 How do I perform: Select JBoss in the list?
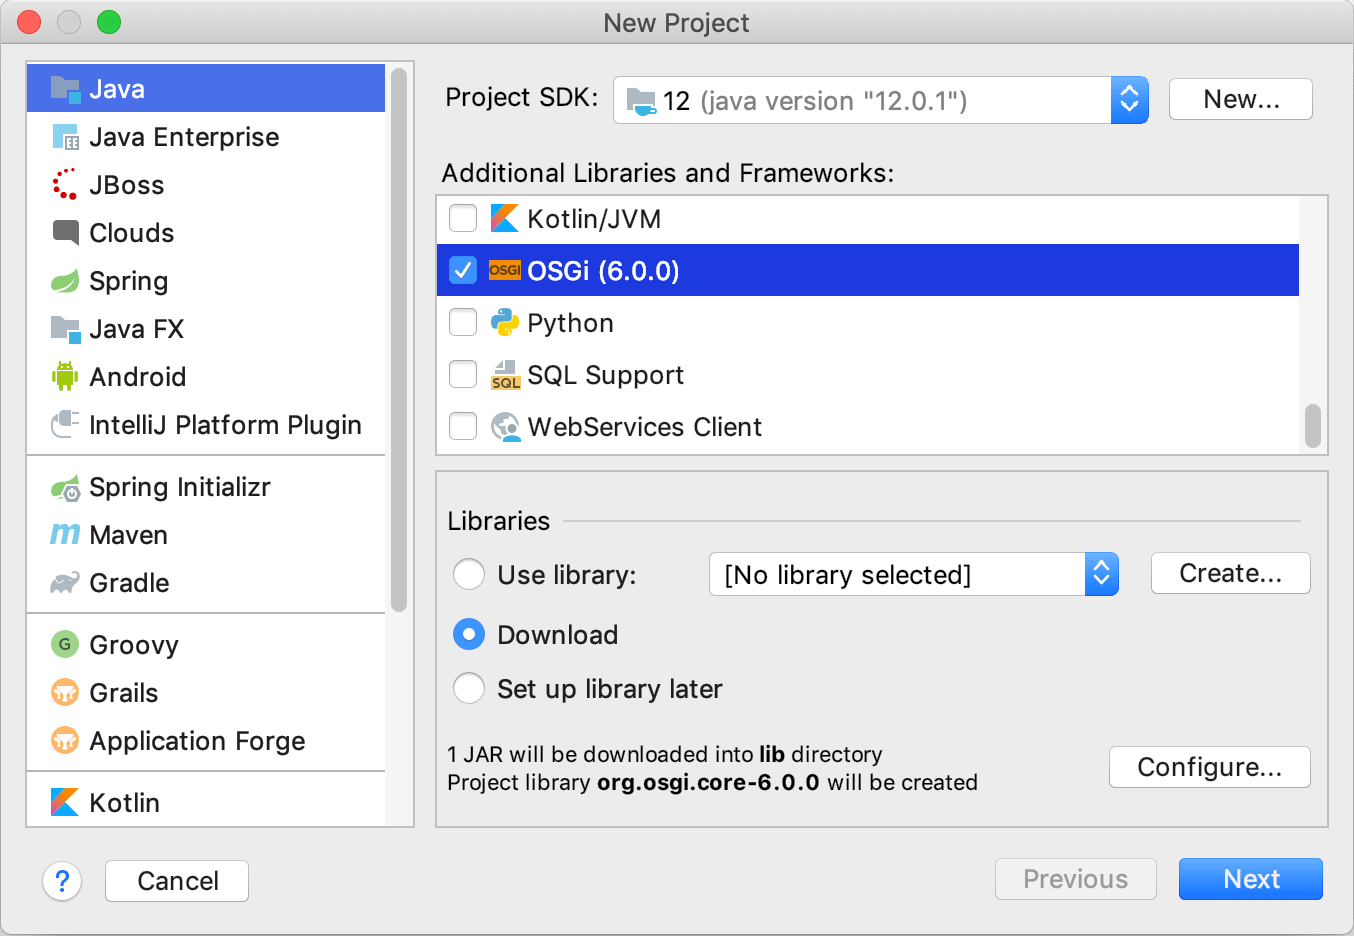click(x=206, y=185)
